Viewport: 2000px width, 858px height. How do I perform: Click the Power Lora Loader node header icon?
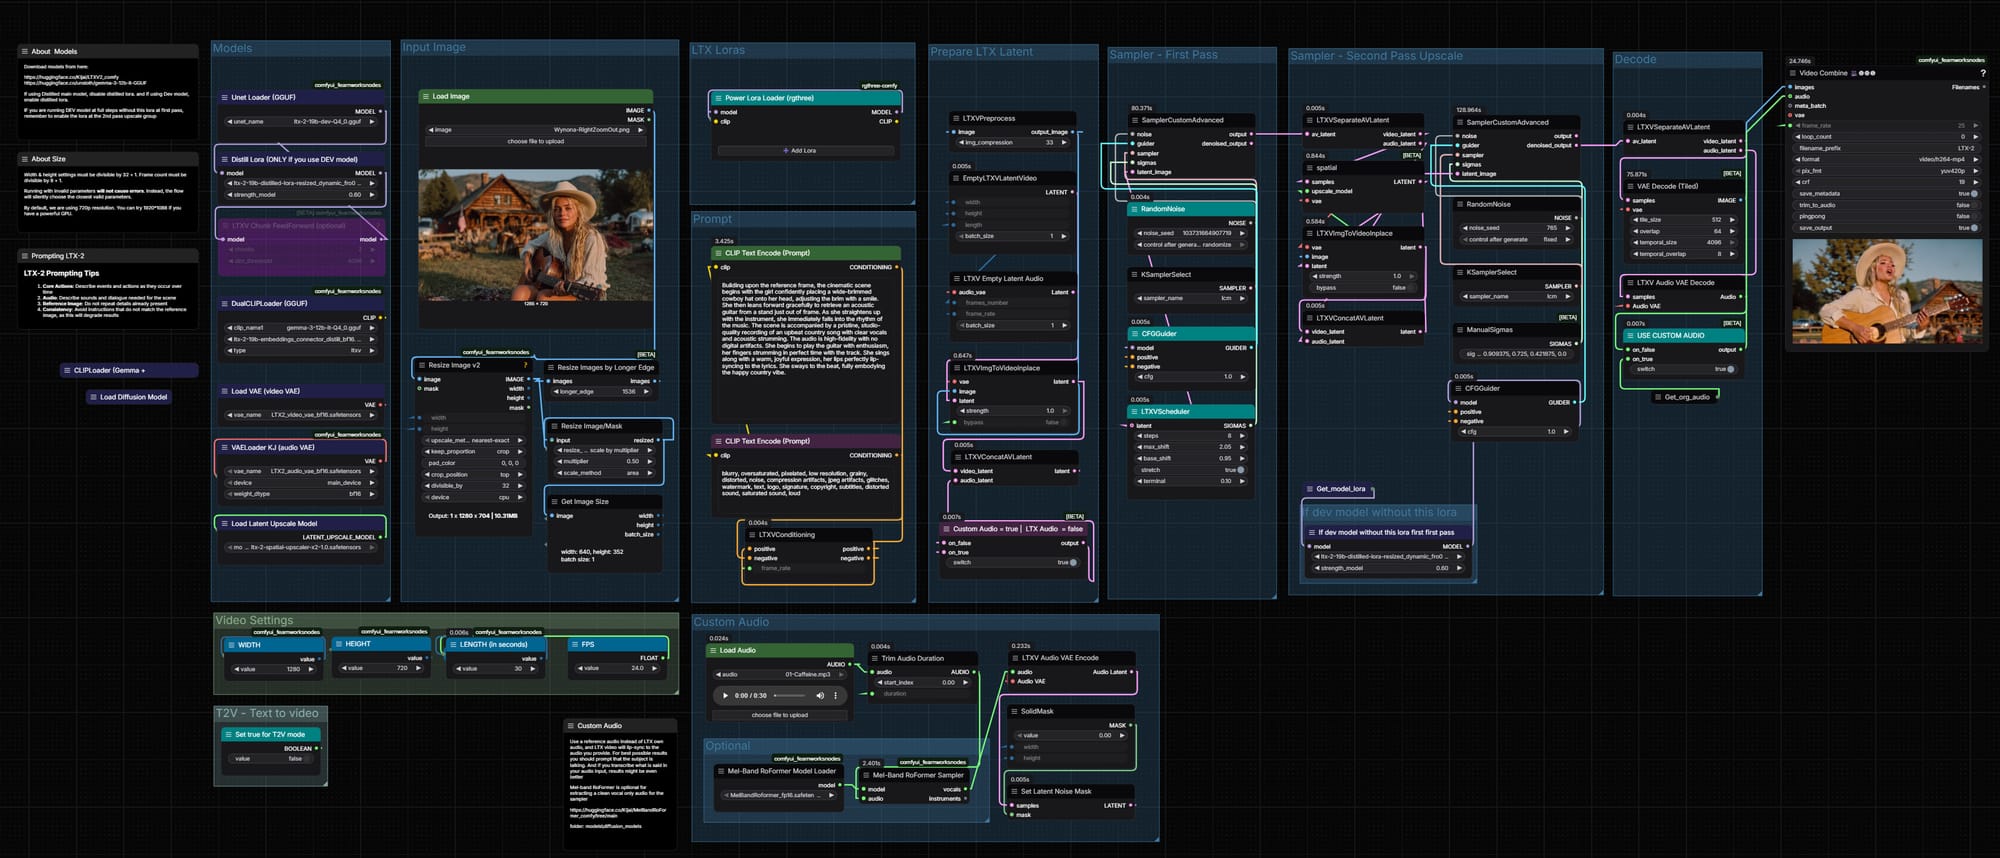coord(718,98)
